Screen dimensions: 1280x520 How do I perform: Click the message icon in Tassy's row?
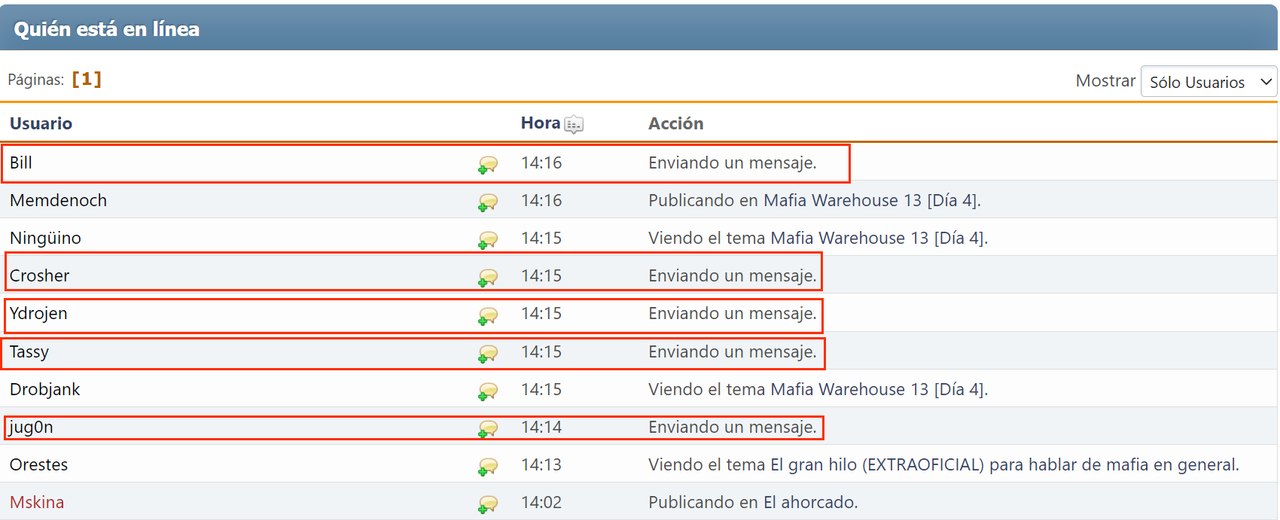(x=488, y=353)
